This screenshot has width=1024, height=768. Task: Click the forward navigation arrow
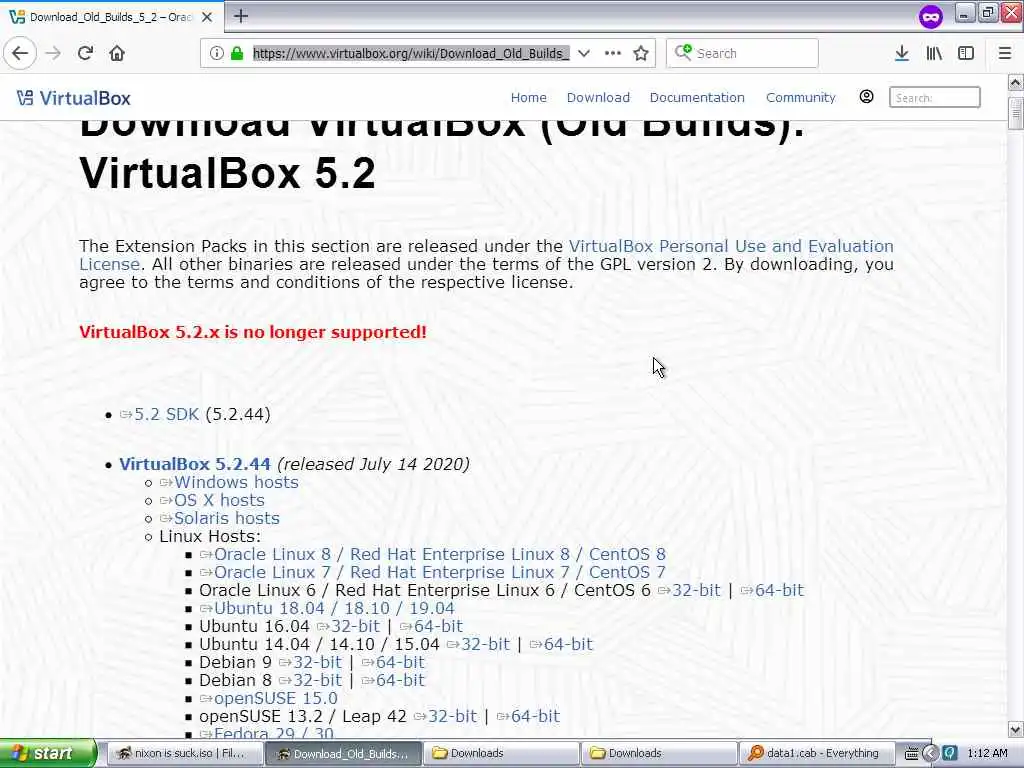pos(53,54)
